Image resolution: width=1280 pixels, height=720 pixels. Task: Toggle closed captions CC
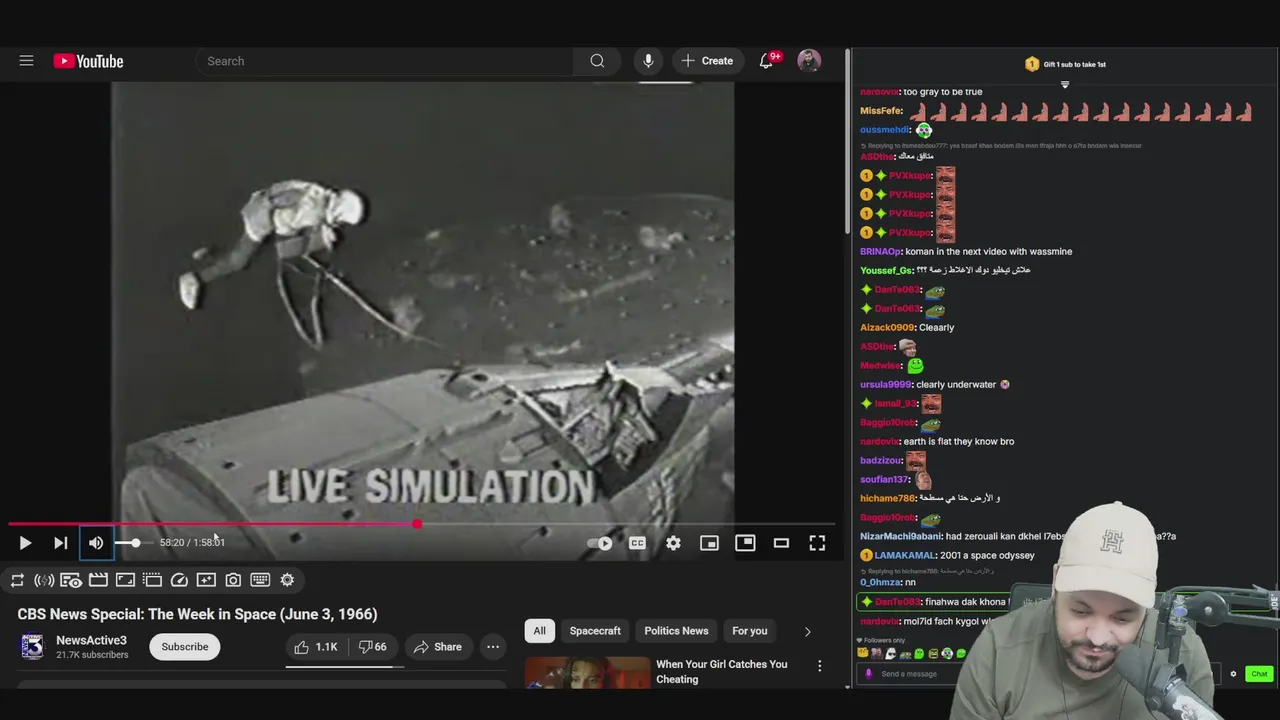[637, 543]
